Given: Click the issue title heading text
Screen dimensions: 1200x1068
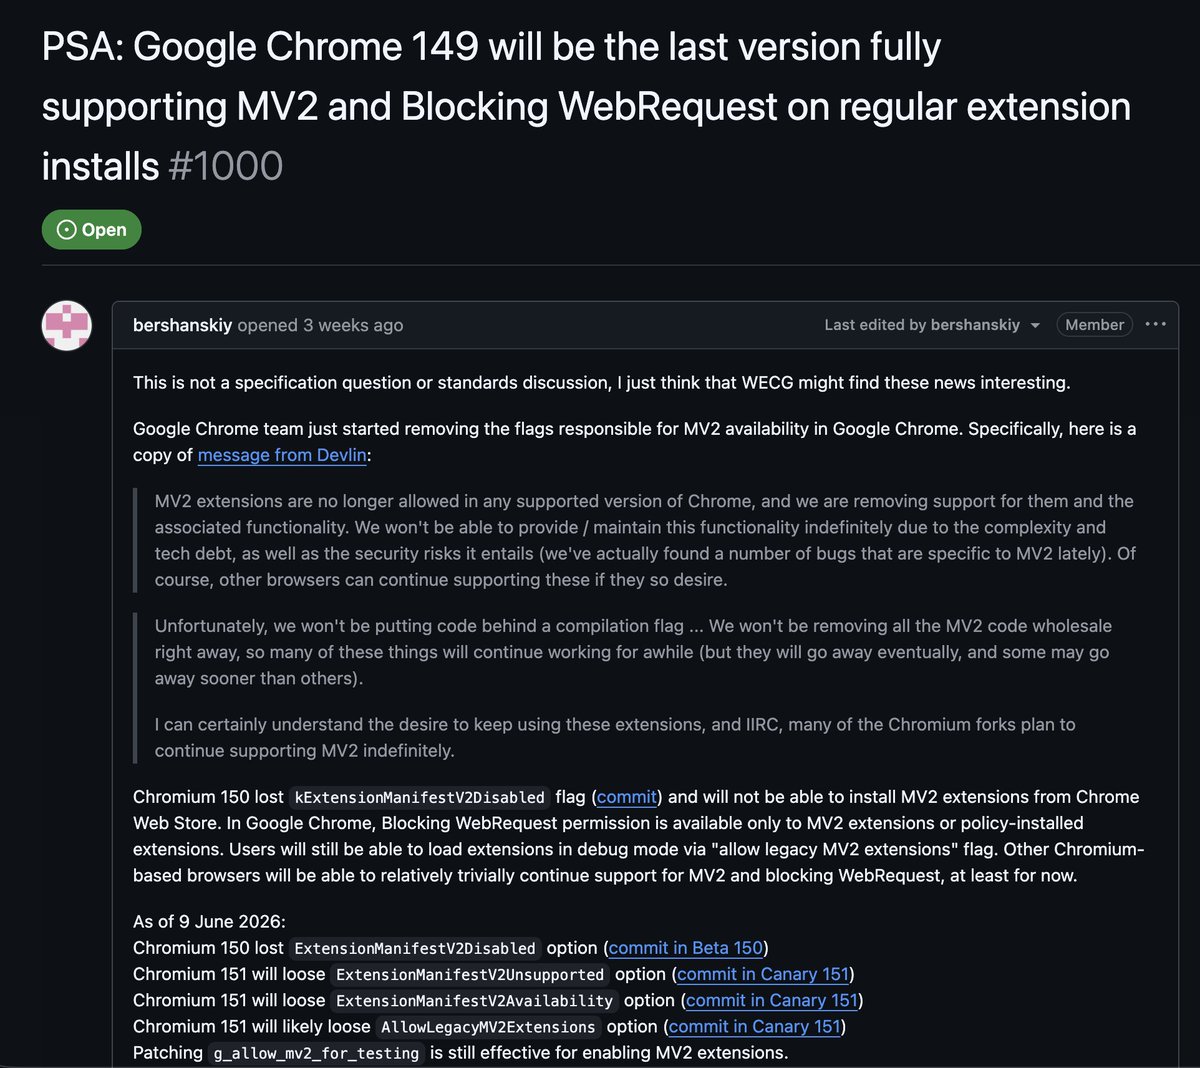Looking at the screenshot, I should click(586, 107).
